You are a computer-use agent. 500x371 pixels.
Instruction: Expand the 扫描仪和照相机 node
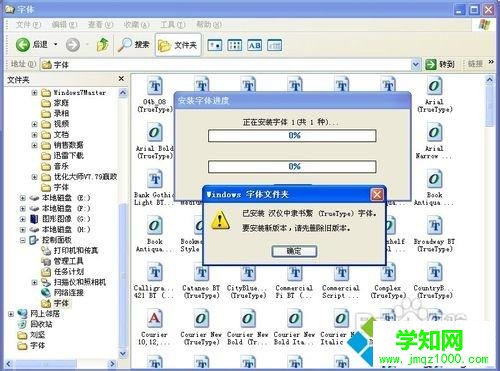click(34, 282)
